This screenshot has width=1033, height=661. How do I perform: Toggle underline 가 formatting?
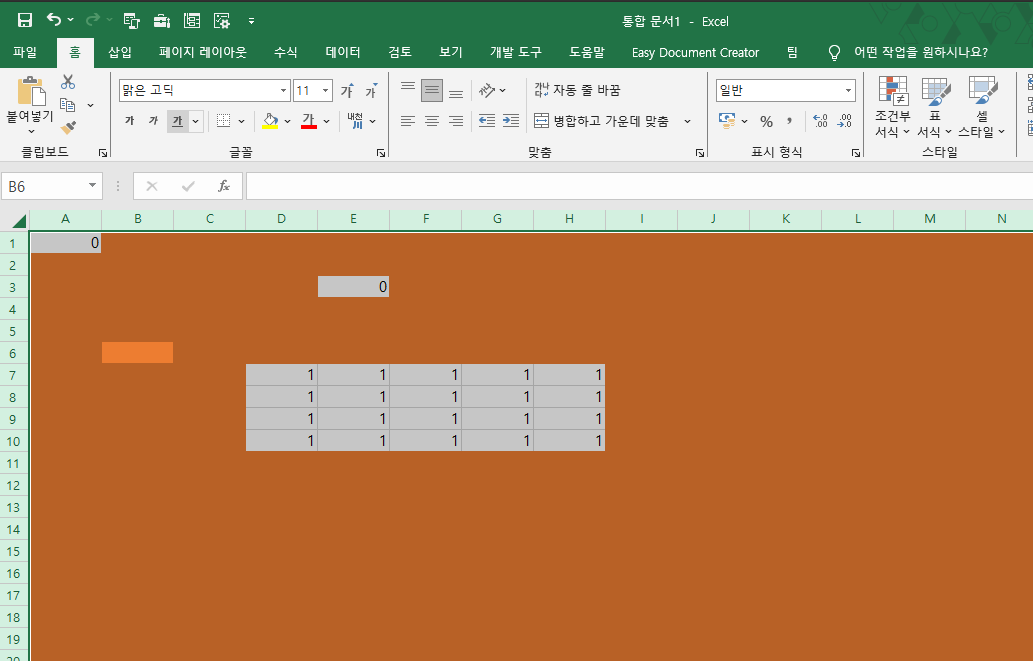point(177,121)
